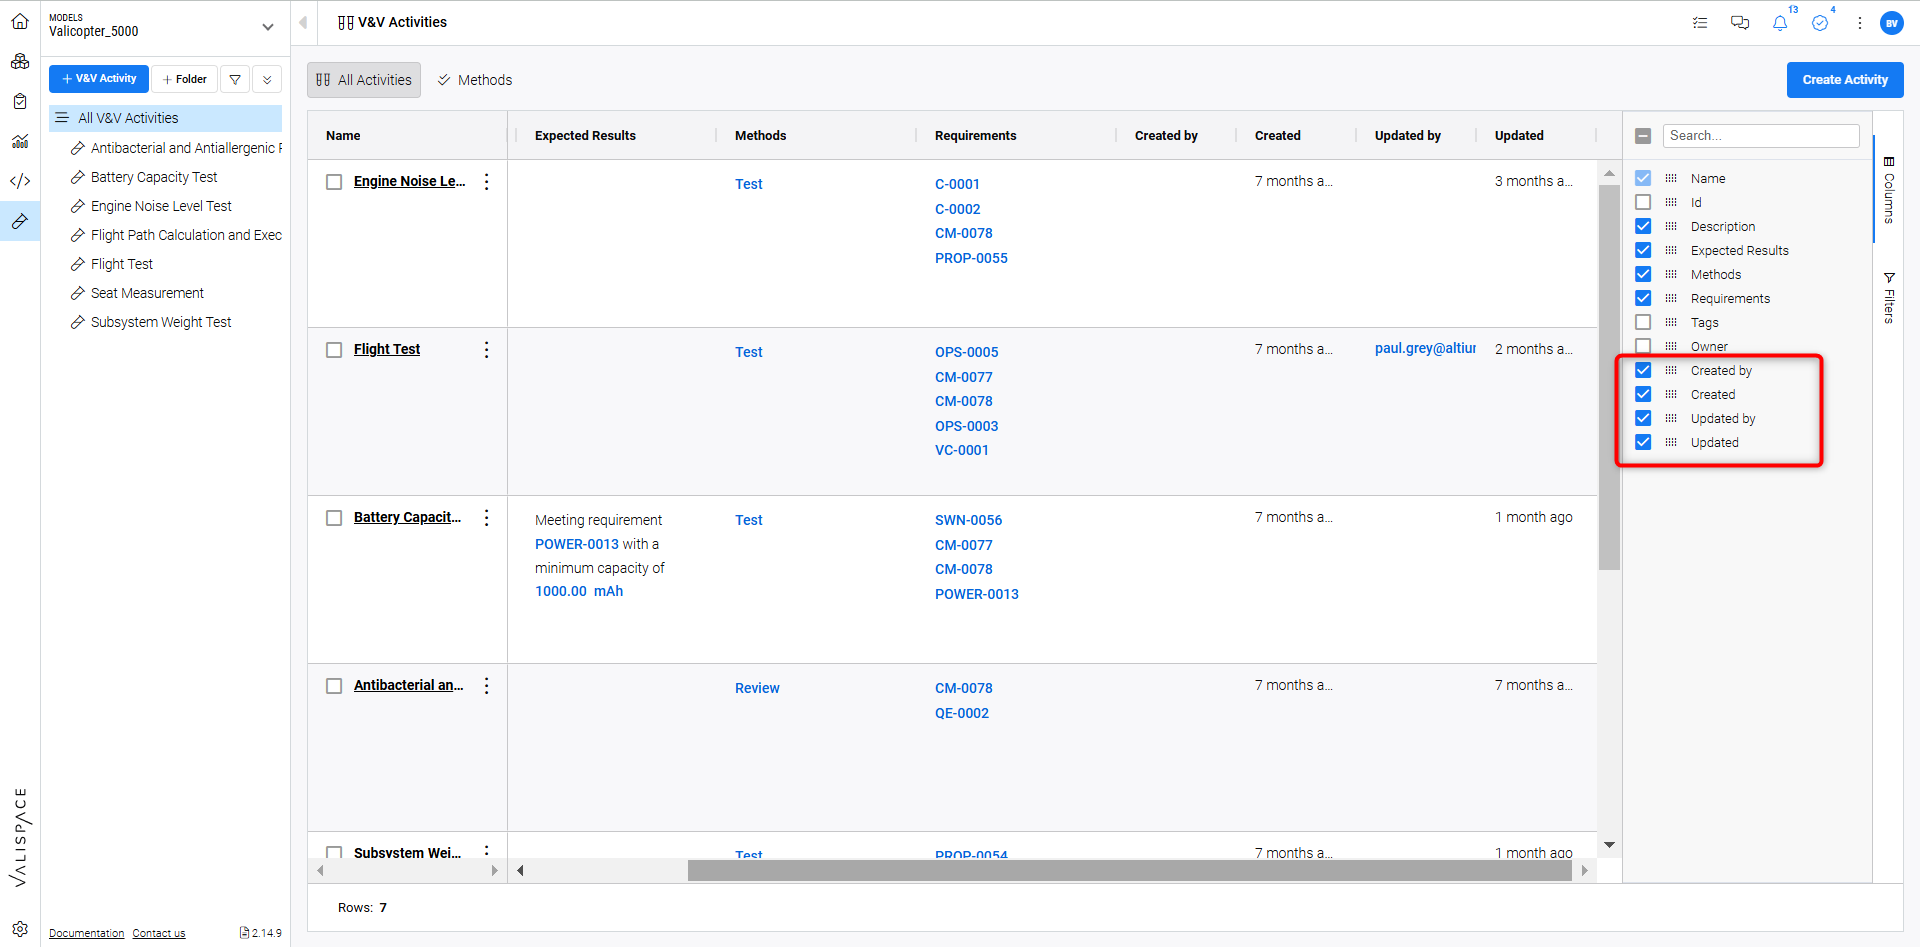This screenshot has height=947, width=1920.
Task: Open the discussions chat icon
Action: [x=1740, y=22]
